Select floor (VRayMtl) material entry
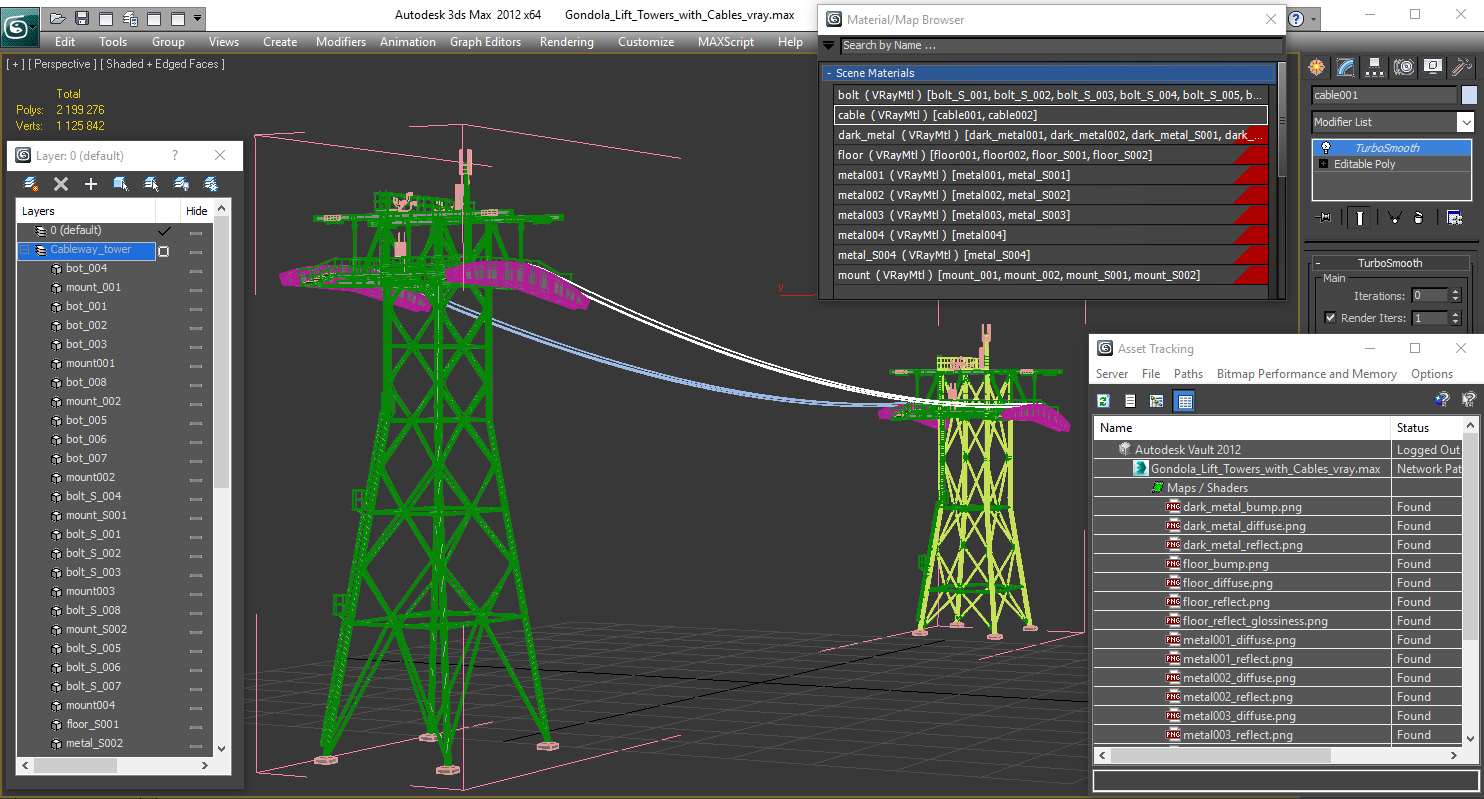 pos(1050,155)
